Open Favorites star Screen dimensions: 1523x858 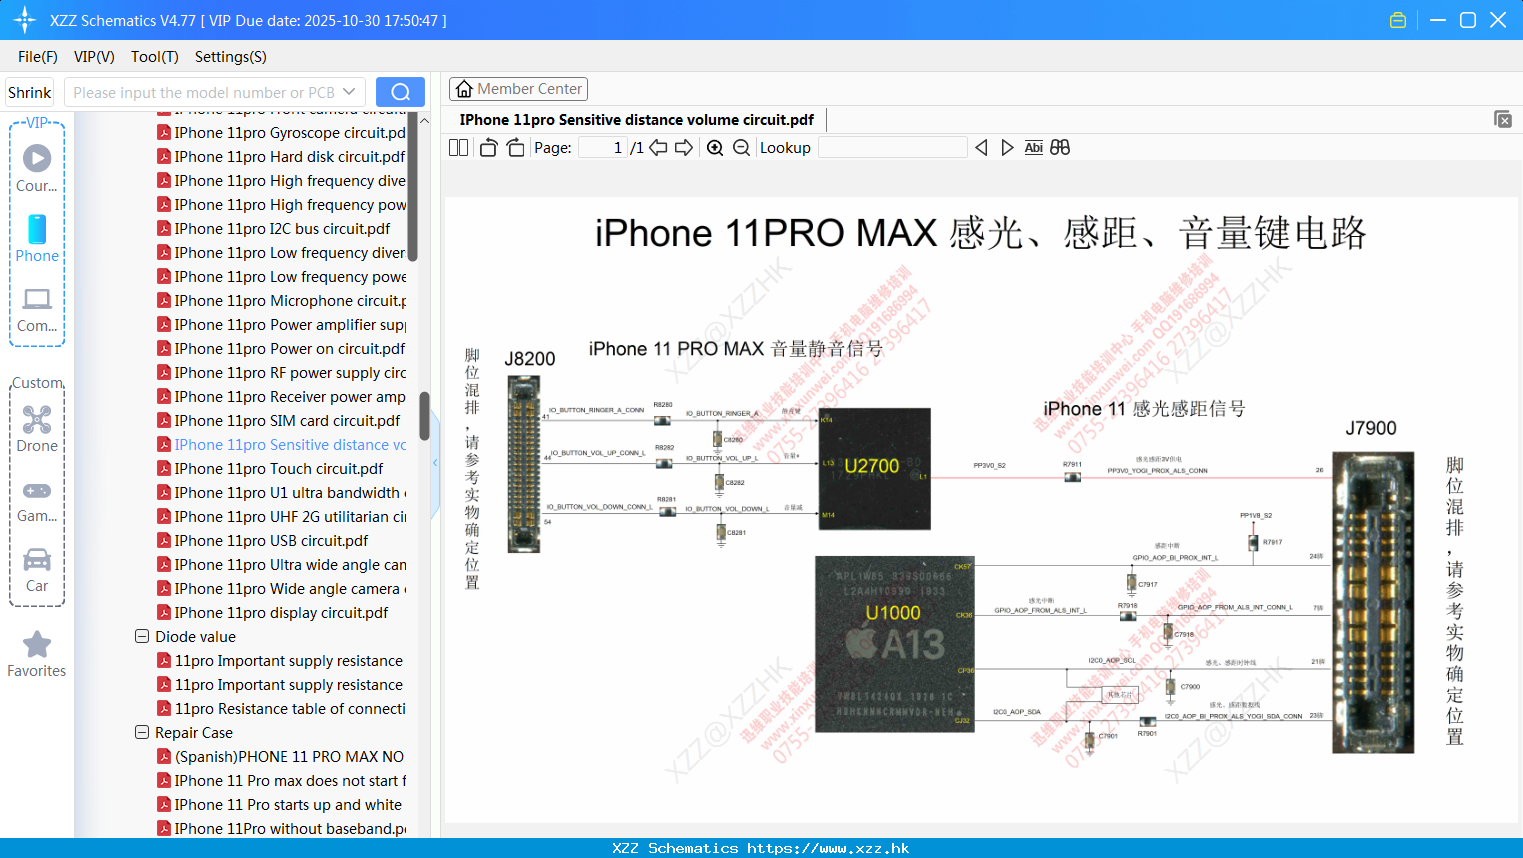[37, 654]
